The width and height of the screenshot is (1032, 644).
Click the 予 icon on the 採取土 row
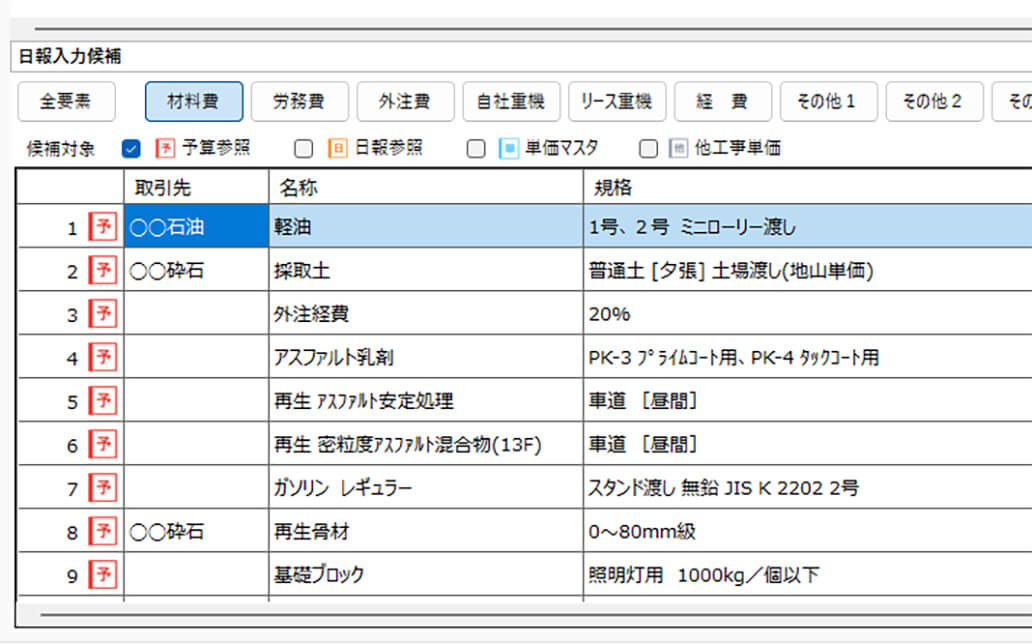(103, 270)
